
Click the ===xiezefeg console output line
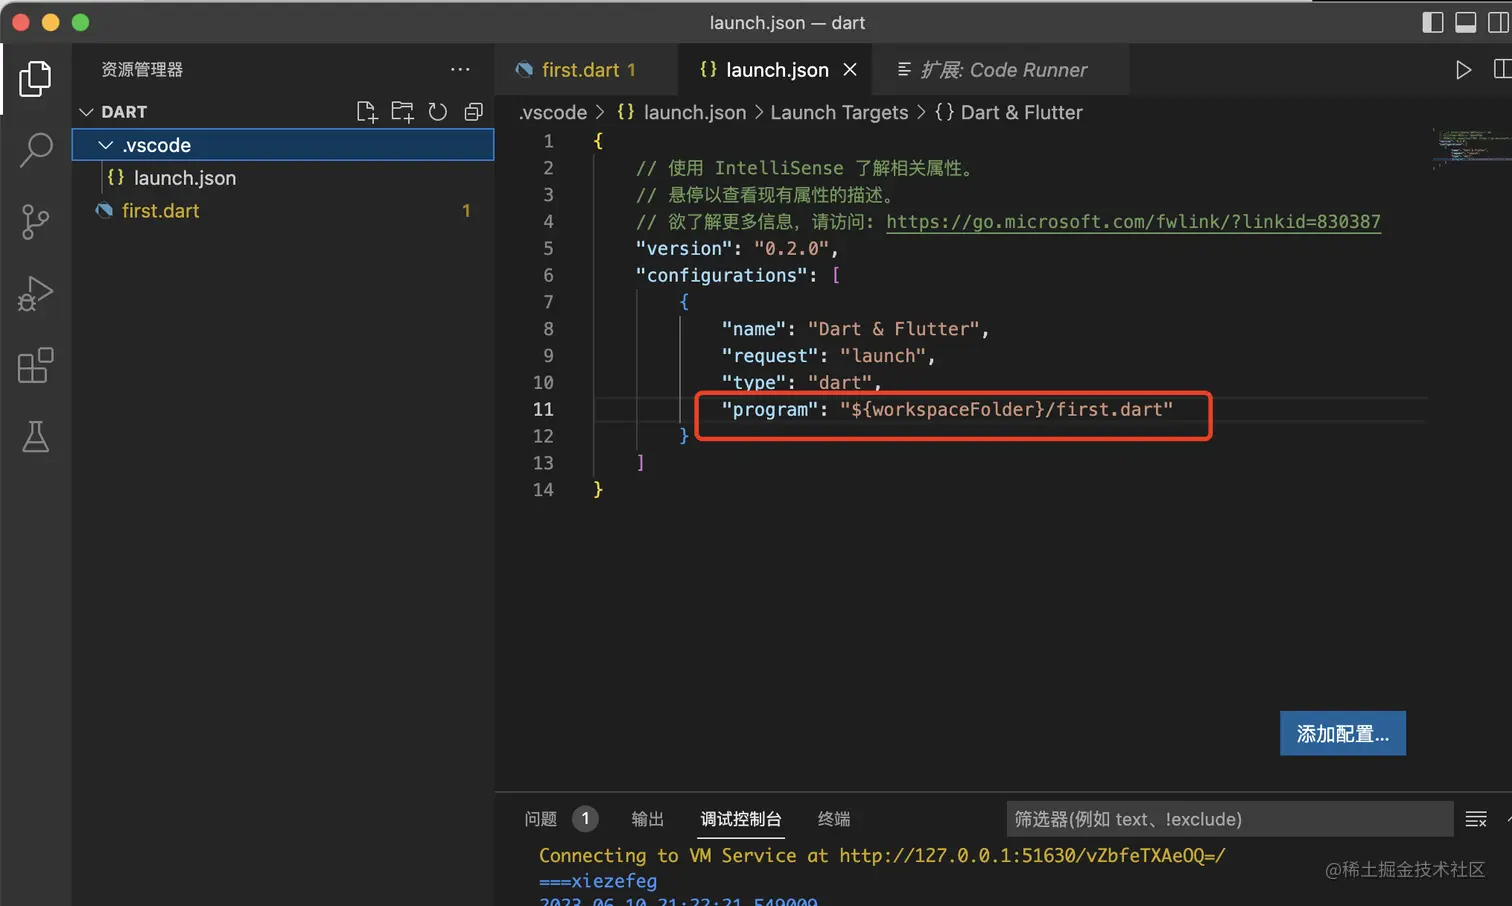tap(598, 882)
